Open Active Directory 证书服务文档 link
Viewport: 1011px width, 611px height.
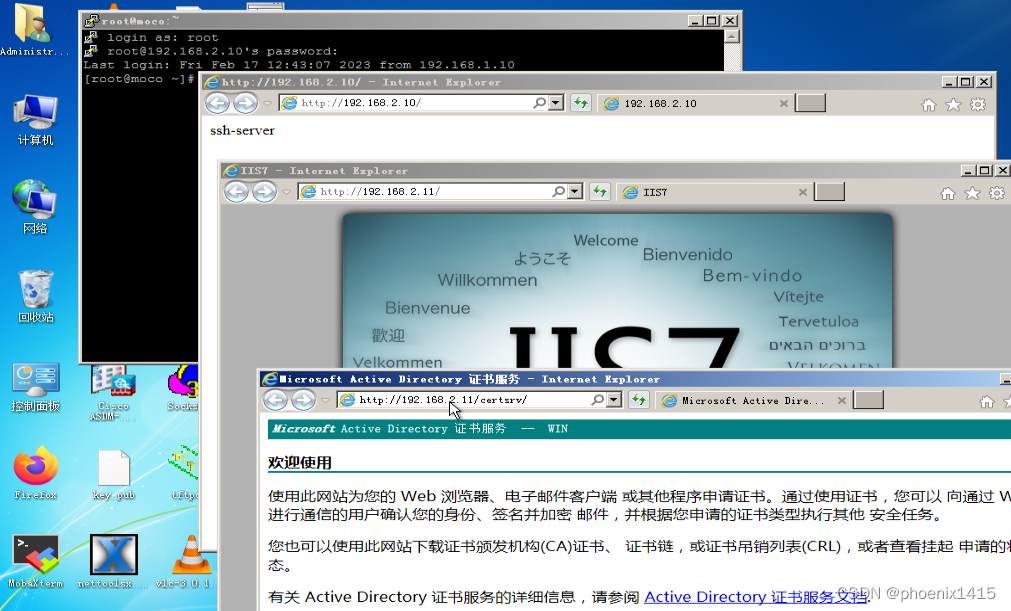pos(756,597)
